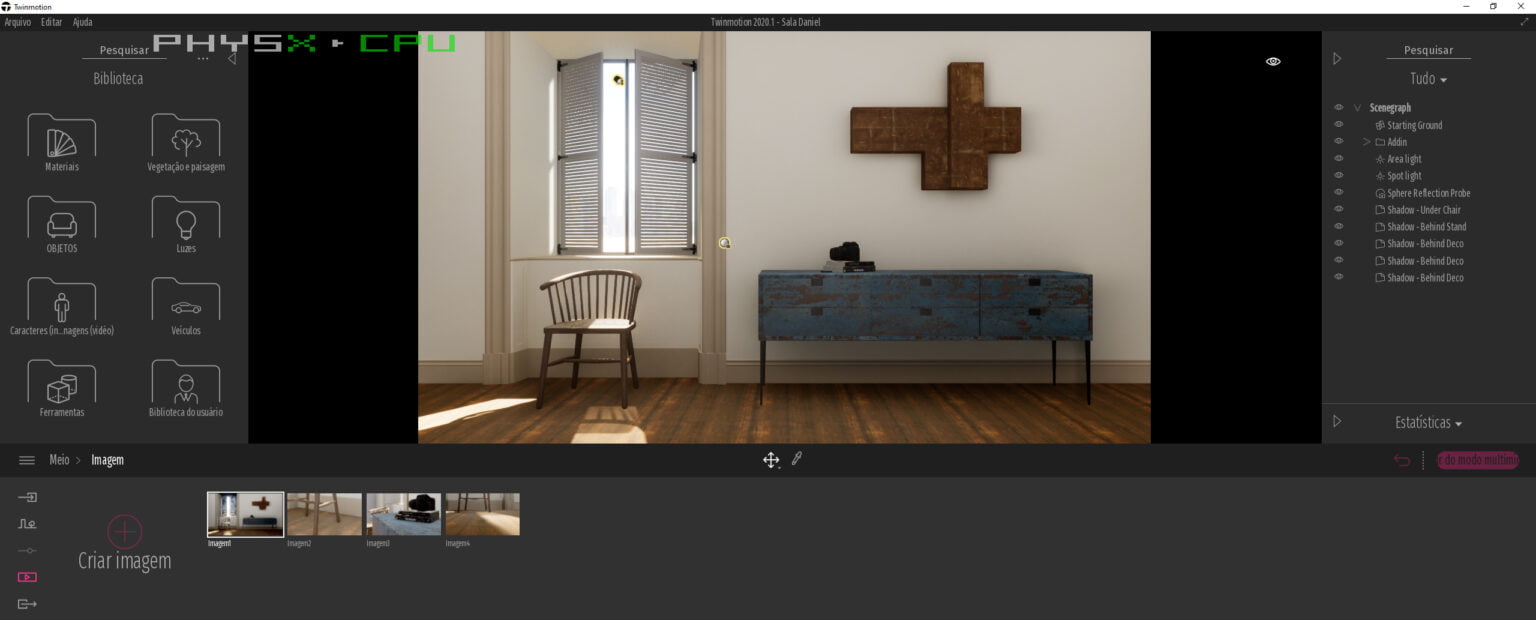Open the Arquivo menu

pyautogui.click(x=18, y=22)
